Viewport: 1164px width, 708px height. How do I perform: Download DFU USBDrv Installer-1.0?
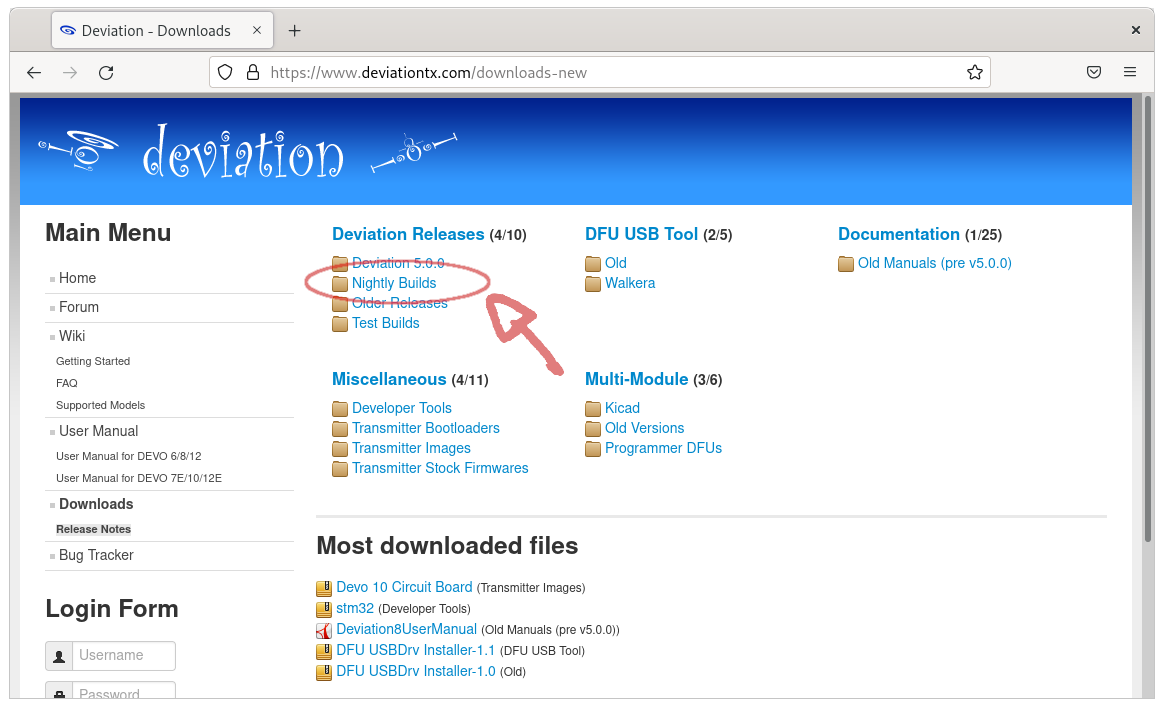(x=416, y=672)
